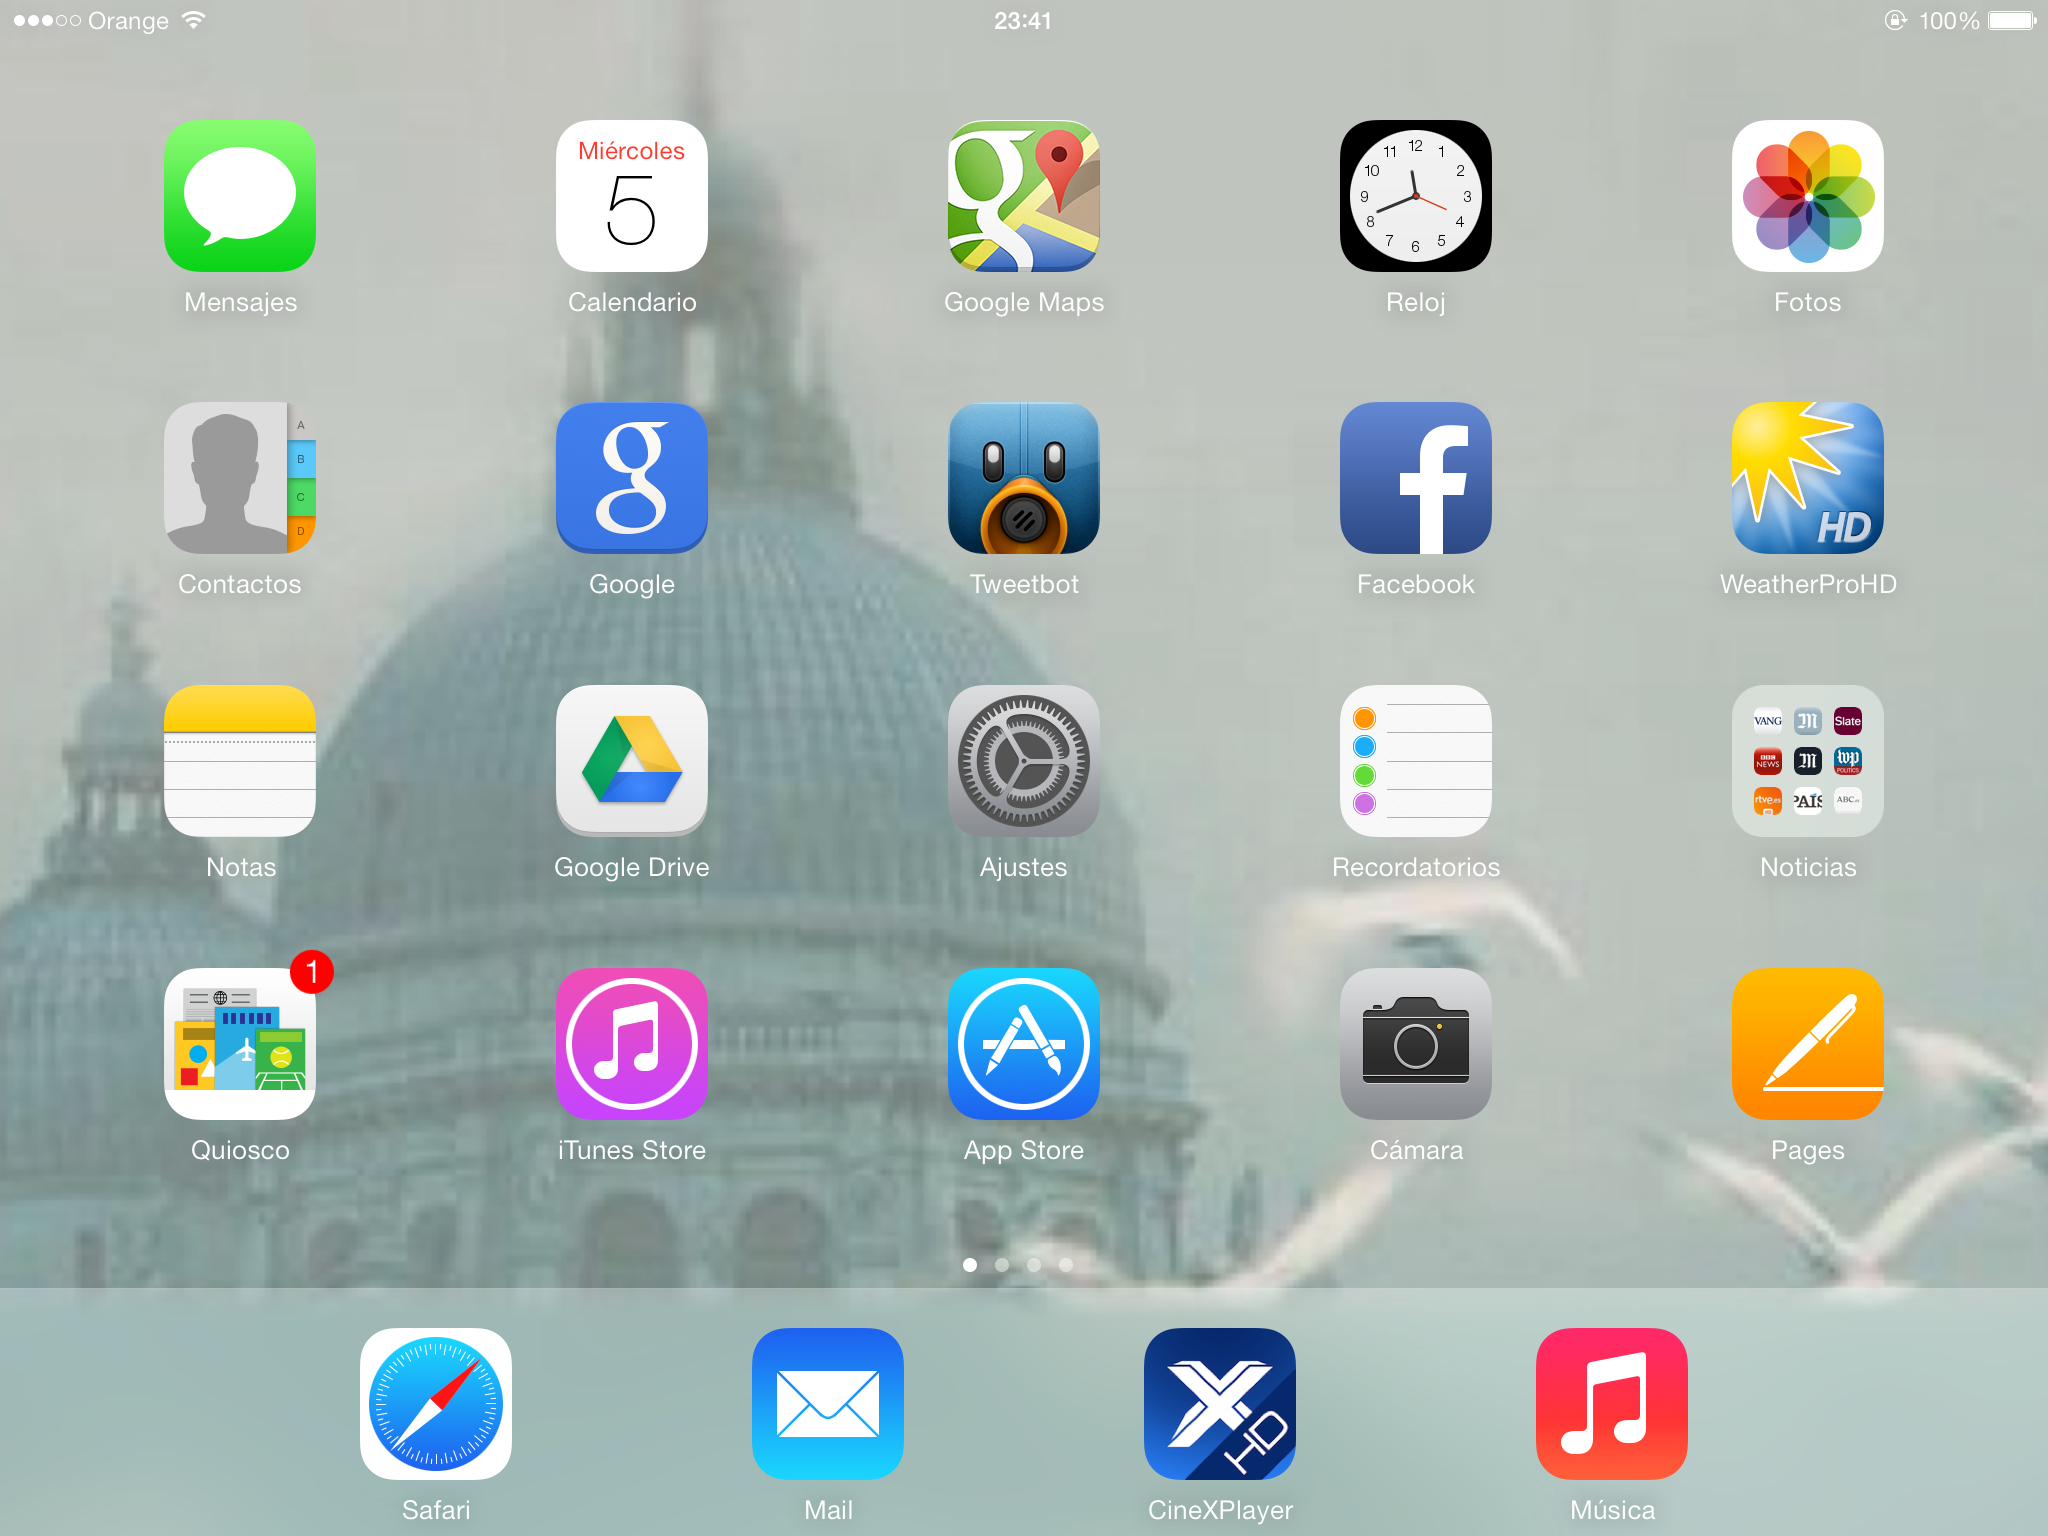This screenshot has height=1536, width=2048.
Task: Launch Safari from the dock
Action: (436, 1404)
